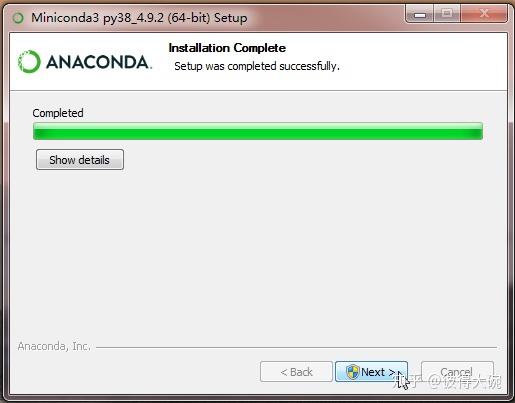Click the UAC shield icon on the Next button
The image size is (515, 403).
(352, 372)
